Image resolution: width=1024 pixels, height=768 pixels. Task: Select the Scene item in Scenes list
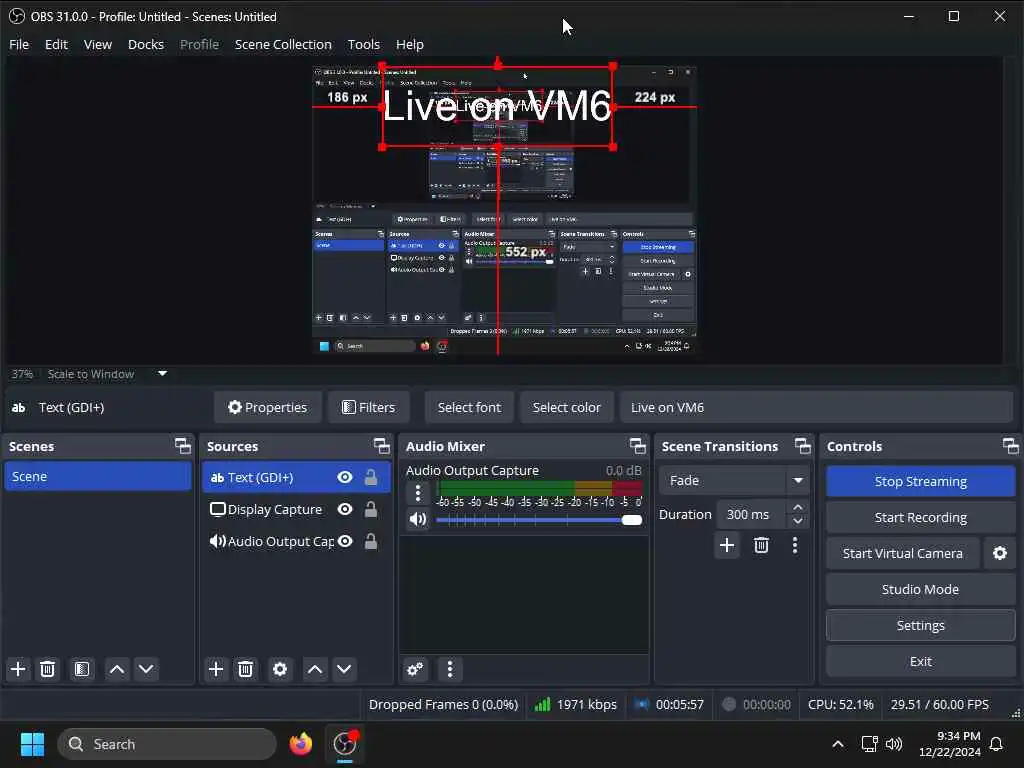coord(98,476)
